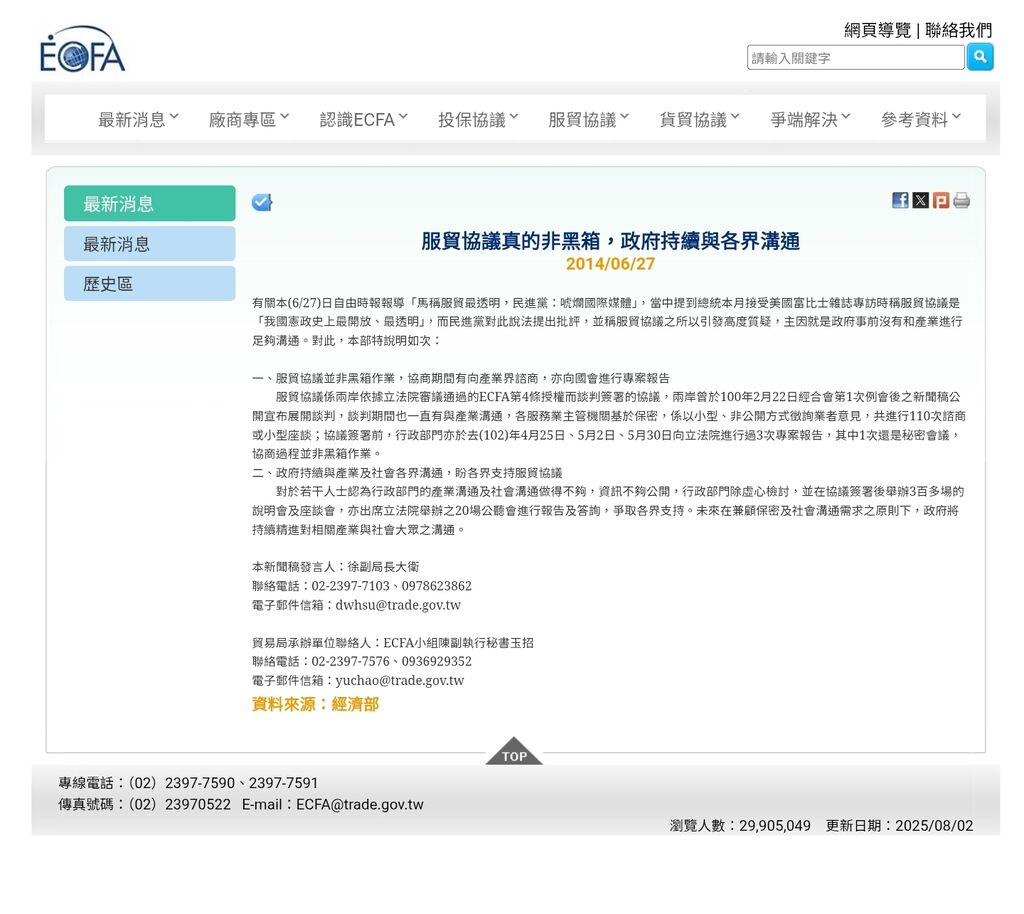Screen dimensions: 1024x914
Task: Expand the 認識ECFA navigation dropdown
Action: 364,119
